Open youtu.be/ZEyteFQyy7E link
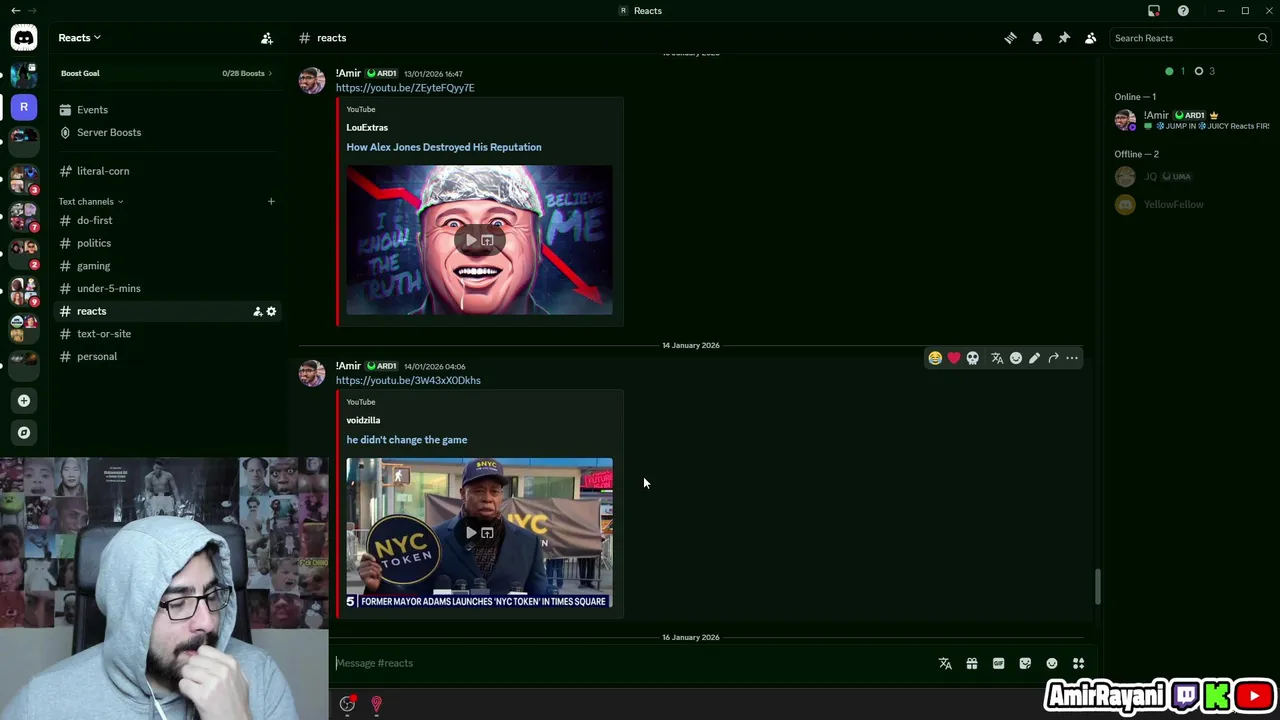The width and height of the screenshot is (1280, 720). point(405,88)
